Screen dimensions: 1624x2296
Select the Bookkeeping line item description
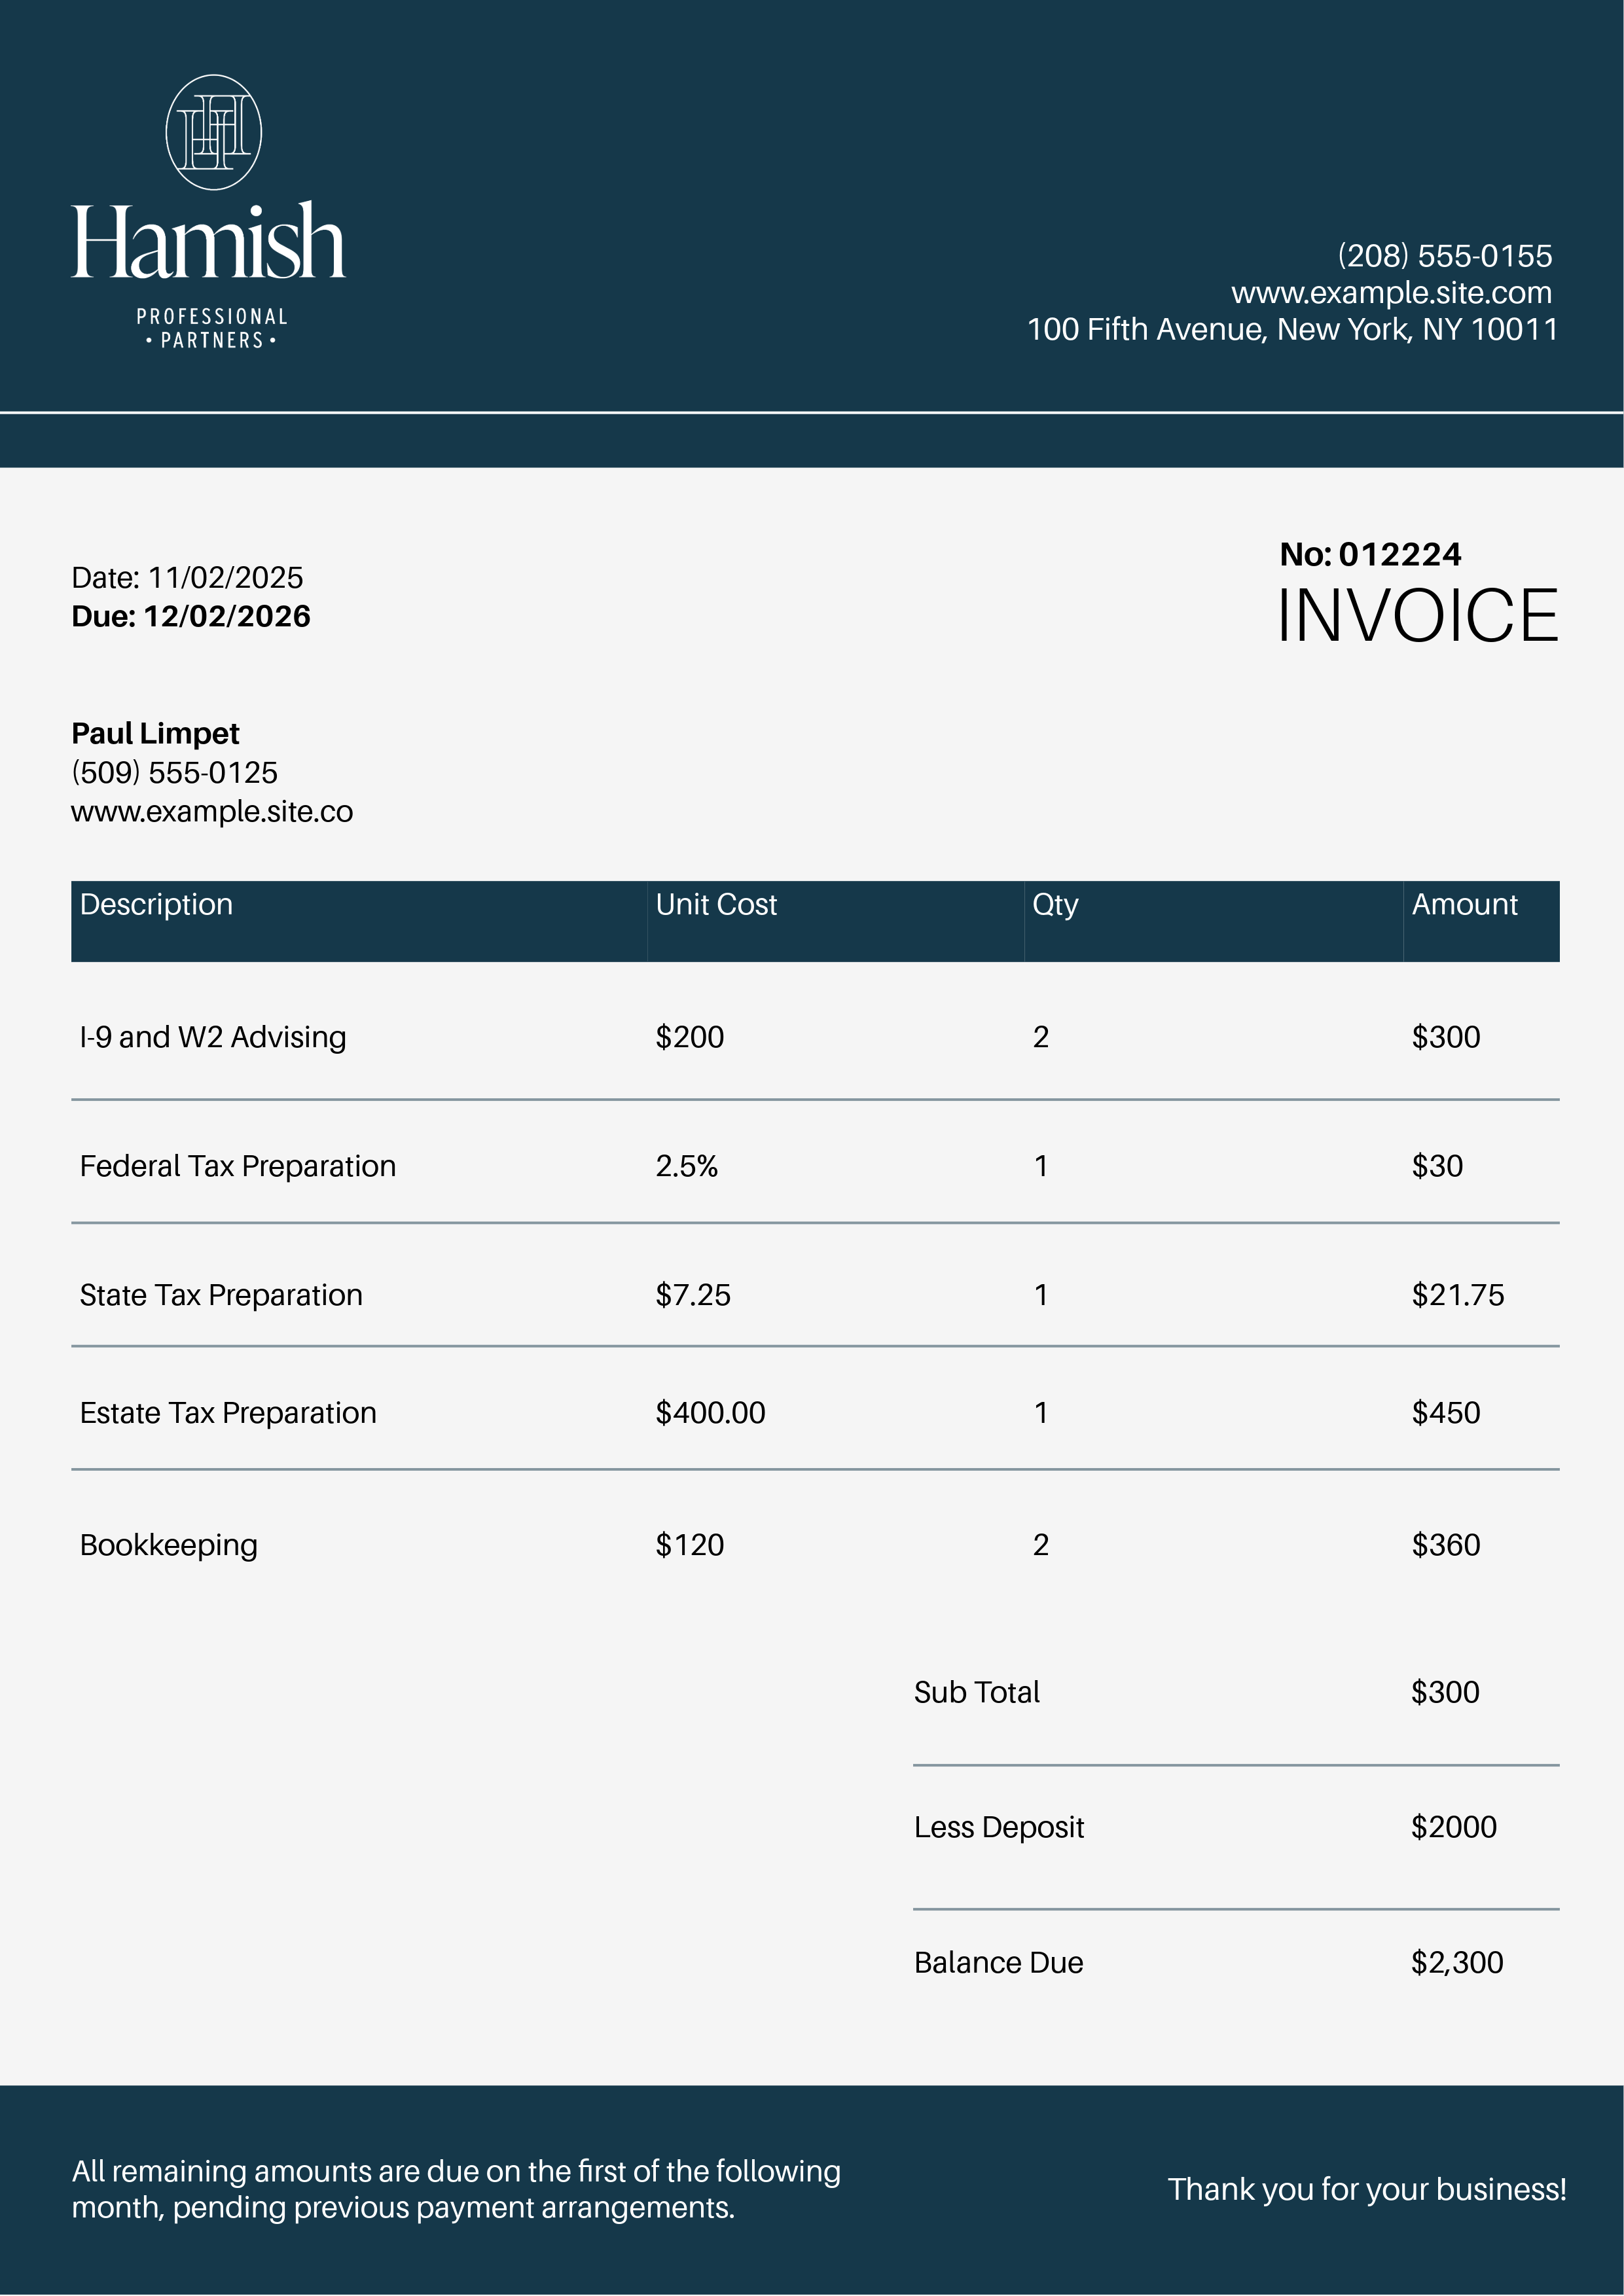169,1546
